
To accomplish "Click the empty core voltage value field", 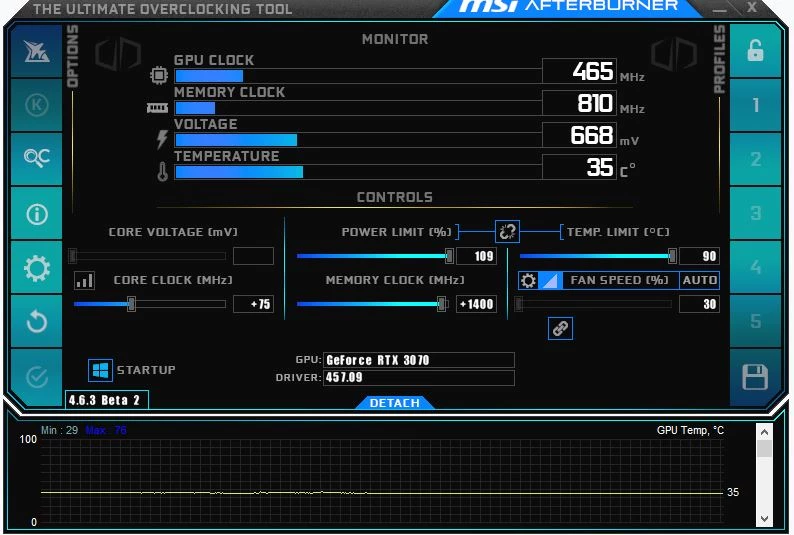I will pyautogui.click(x=254, y=256).
